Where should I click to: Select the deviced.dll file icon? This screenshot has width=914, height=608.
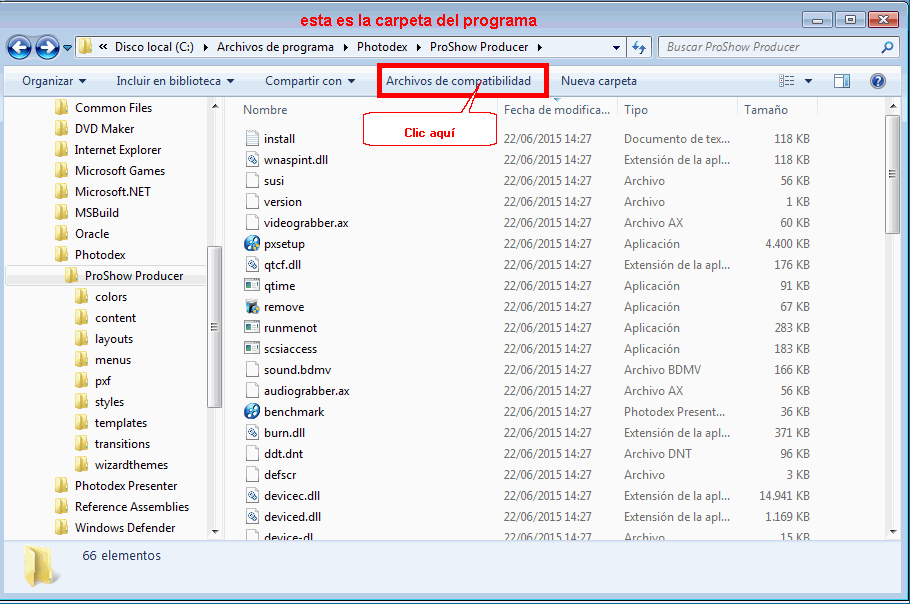click(x=252, y=516)
